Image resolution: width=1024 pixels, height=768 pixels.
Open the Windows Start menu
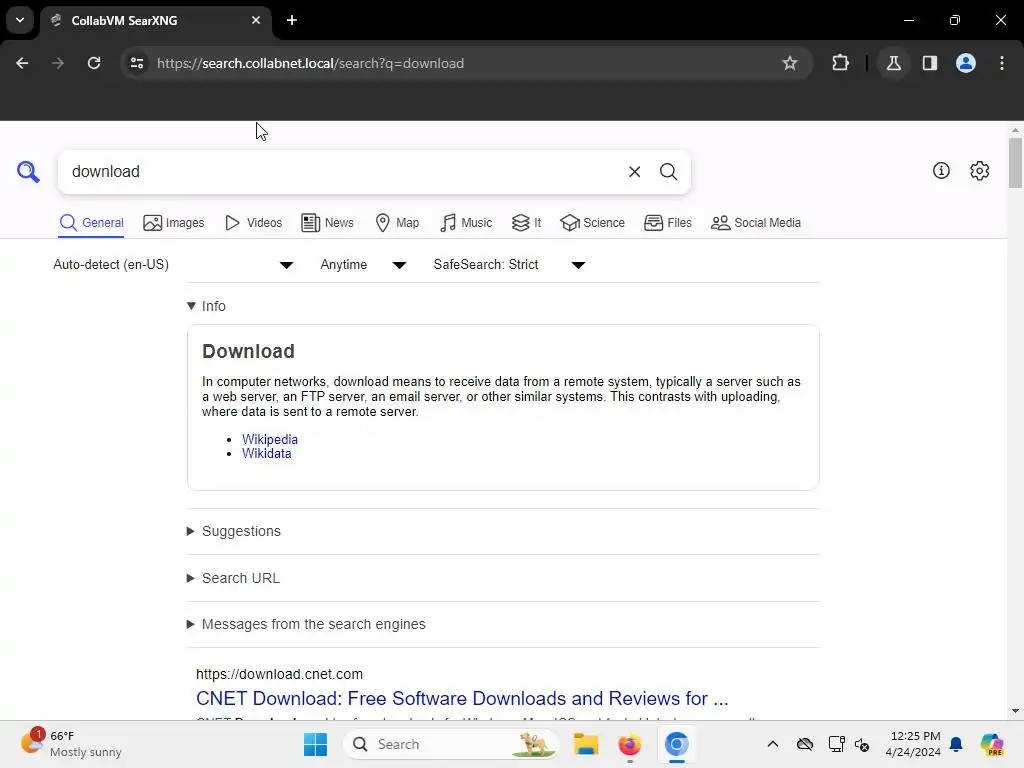click(x=315, y=744)
